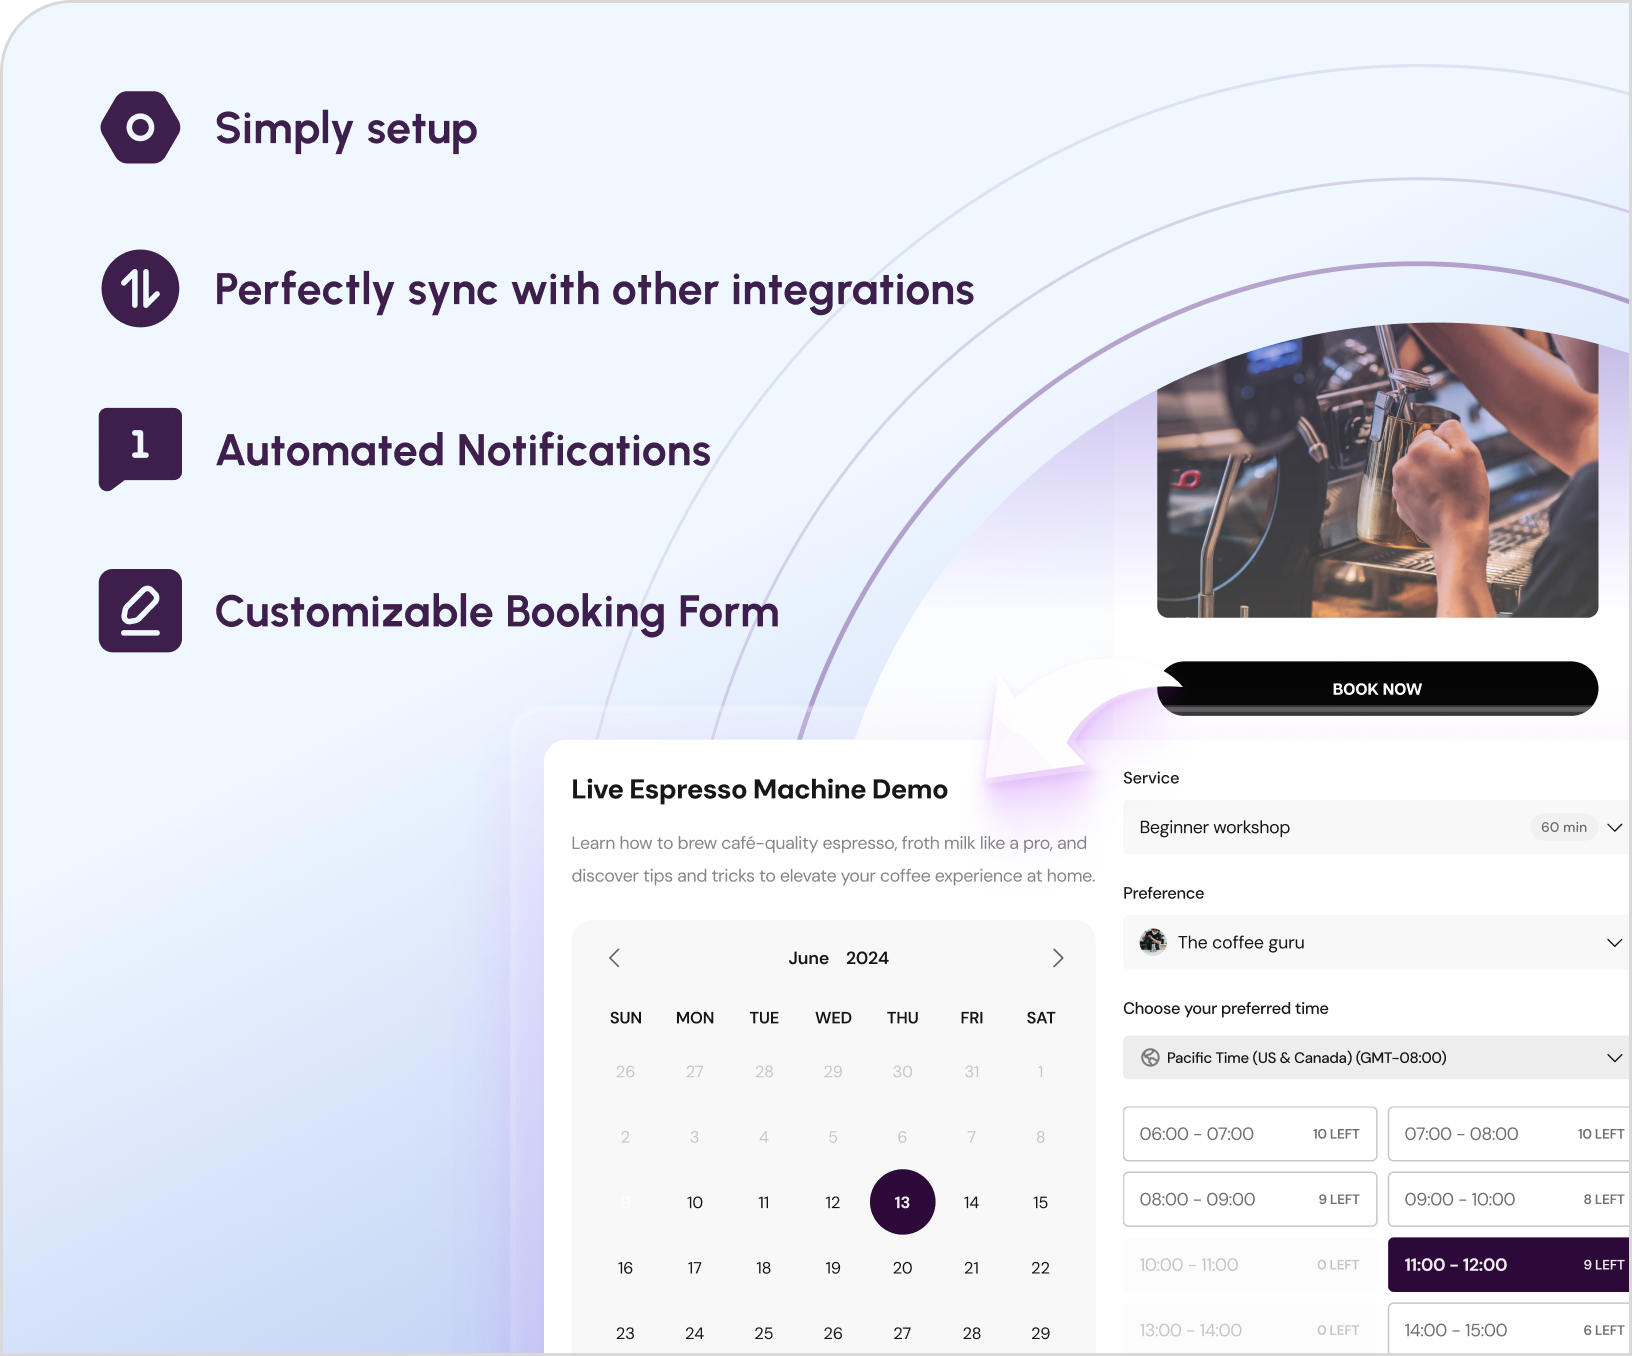Click the sync arrows integrations icon
The height and width of the screenshot is (1356, 1632).
[x=140, y=289]
